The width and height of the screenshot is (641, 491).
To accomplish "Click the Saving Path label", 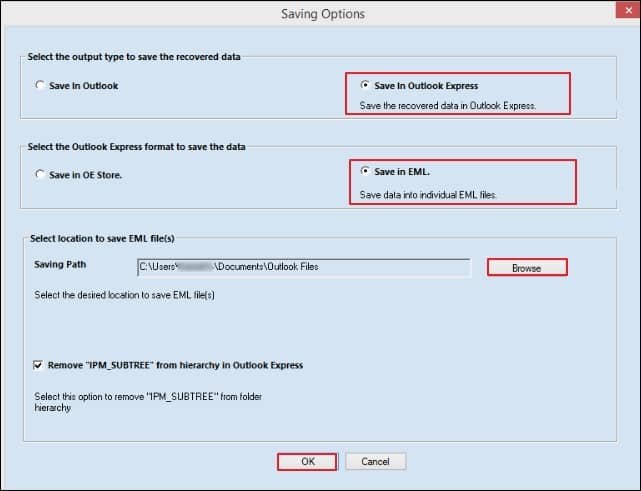I will pyautogui.click(x=63, y=267).
